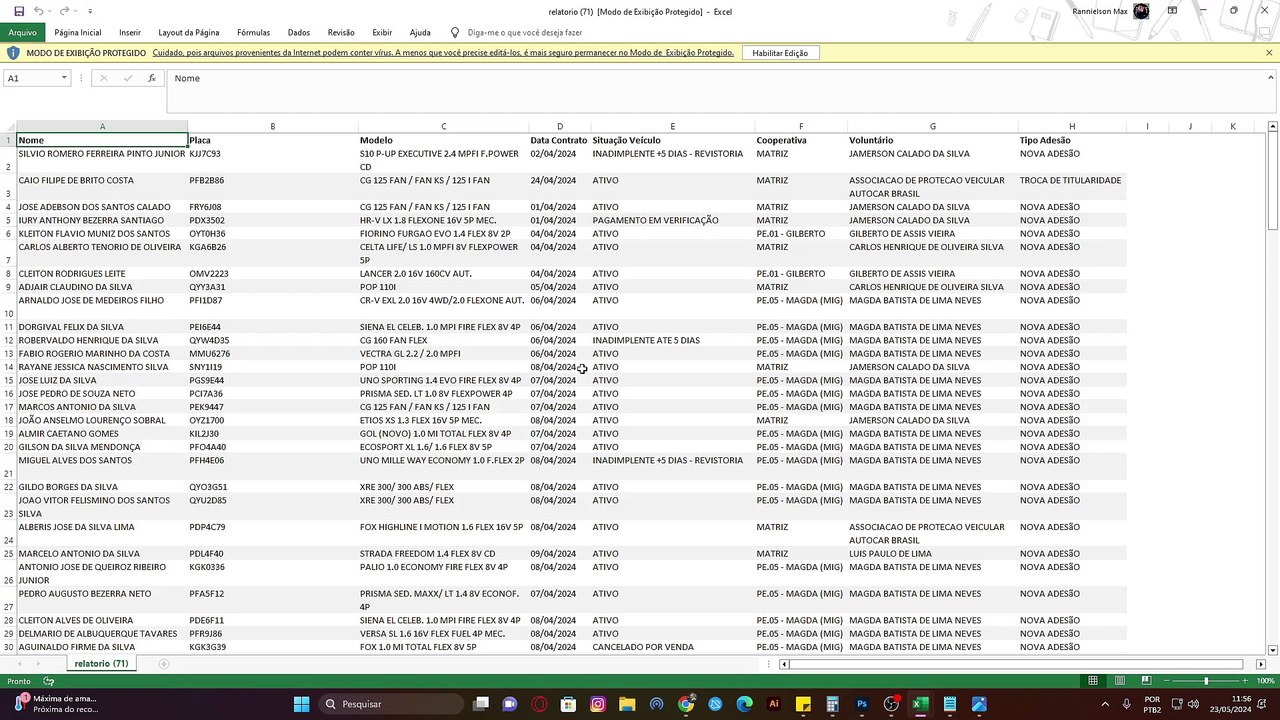Select the 'Tipo Adesão' header cell
Viewport: 1280px width, 720px height.
pos(1071,141)
